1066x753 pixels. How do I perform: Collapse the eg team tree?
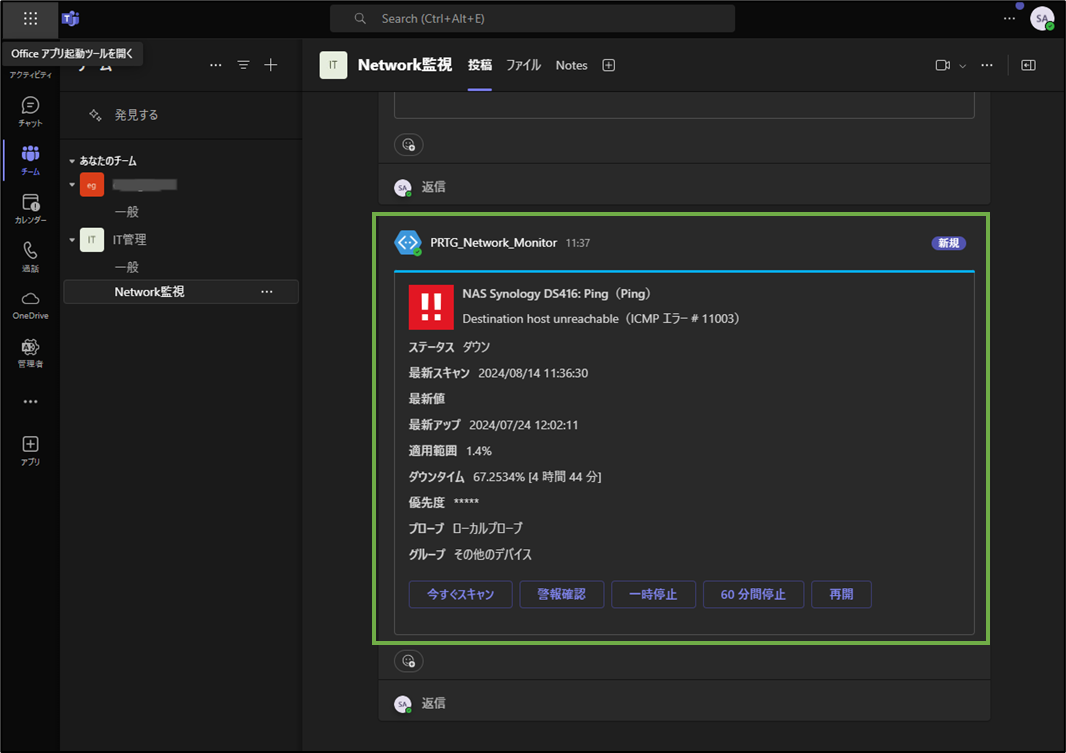(x=72, y=185)
